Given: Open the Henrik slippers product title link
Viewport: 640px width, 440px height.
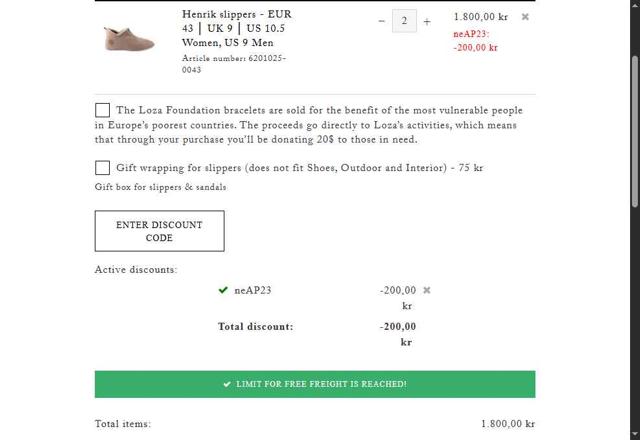Looking at the screenshot, I should tap(236, 28).
